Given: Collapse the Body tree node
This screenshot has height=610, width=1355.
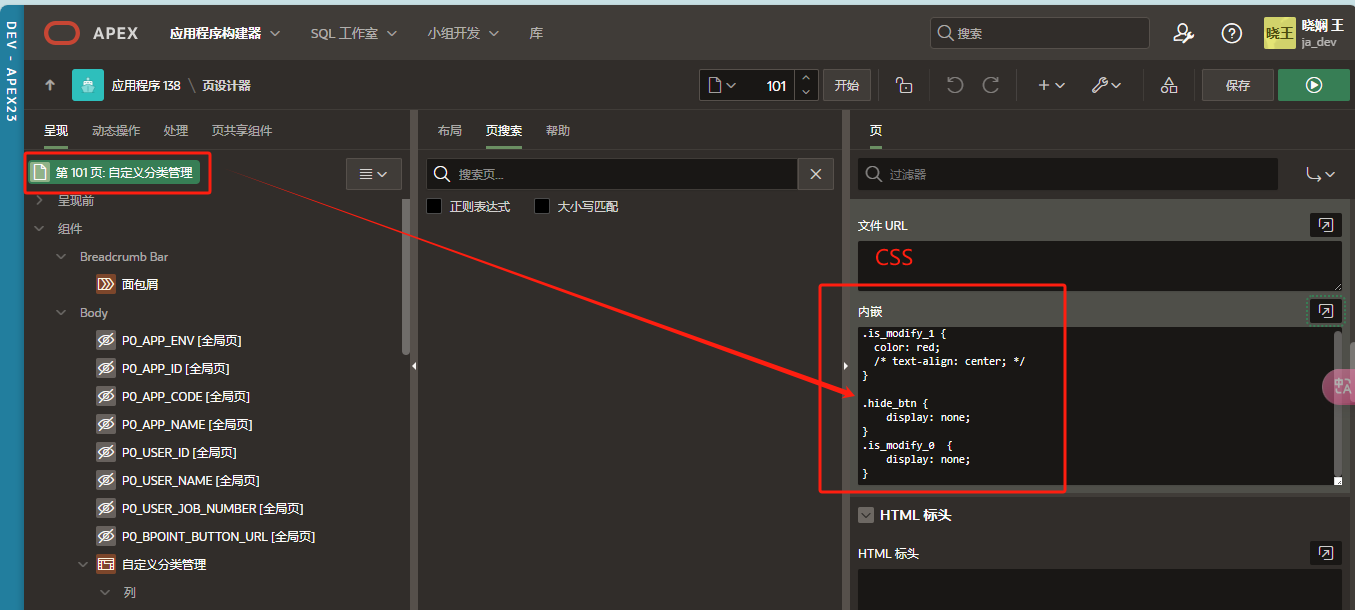Looking at the screenshot, I should (62, 312).
